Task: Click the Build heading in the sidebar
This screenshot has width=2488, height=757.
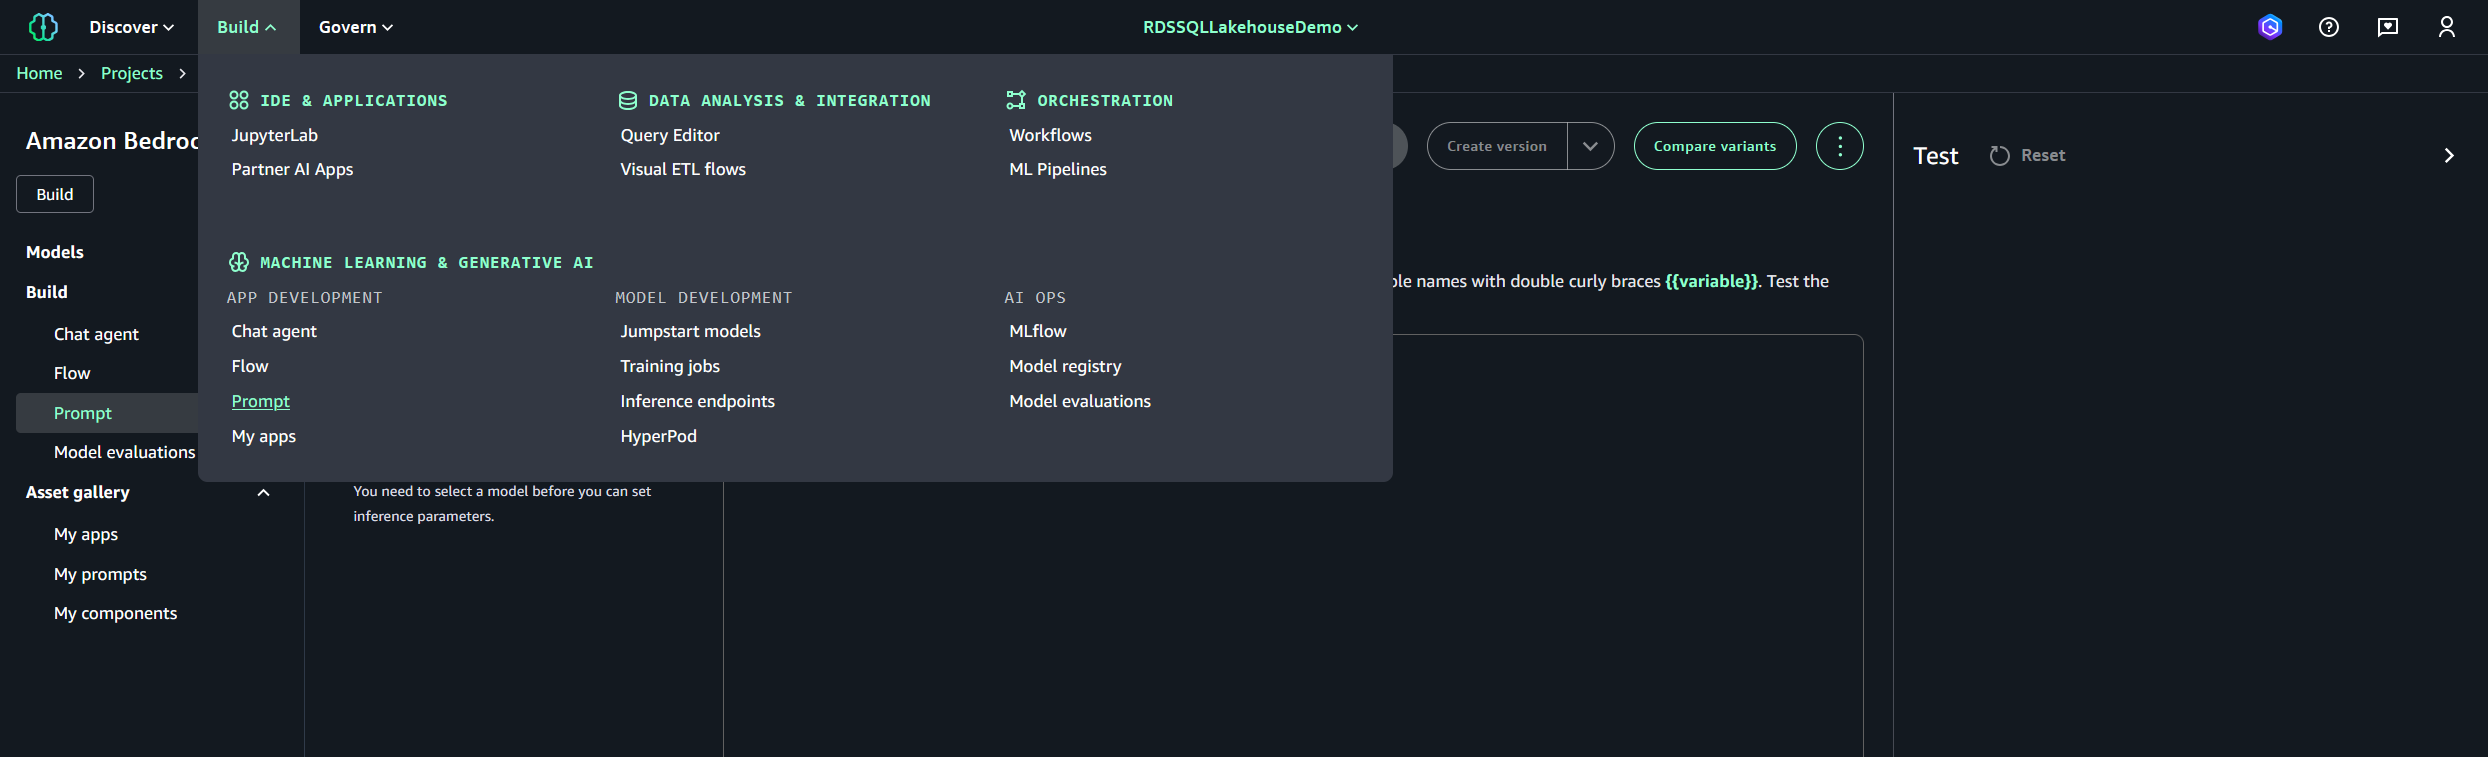Action: pyautogui.click(x=47, y=292)
